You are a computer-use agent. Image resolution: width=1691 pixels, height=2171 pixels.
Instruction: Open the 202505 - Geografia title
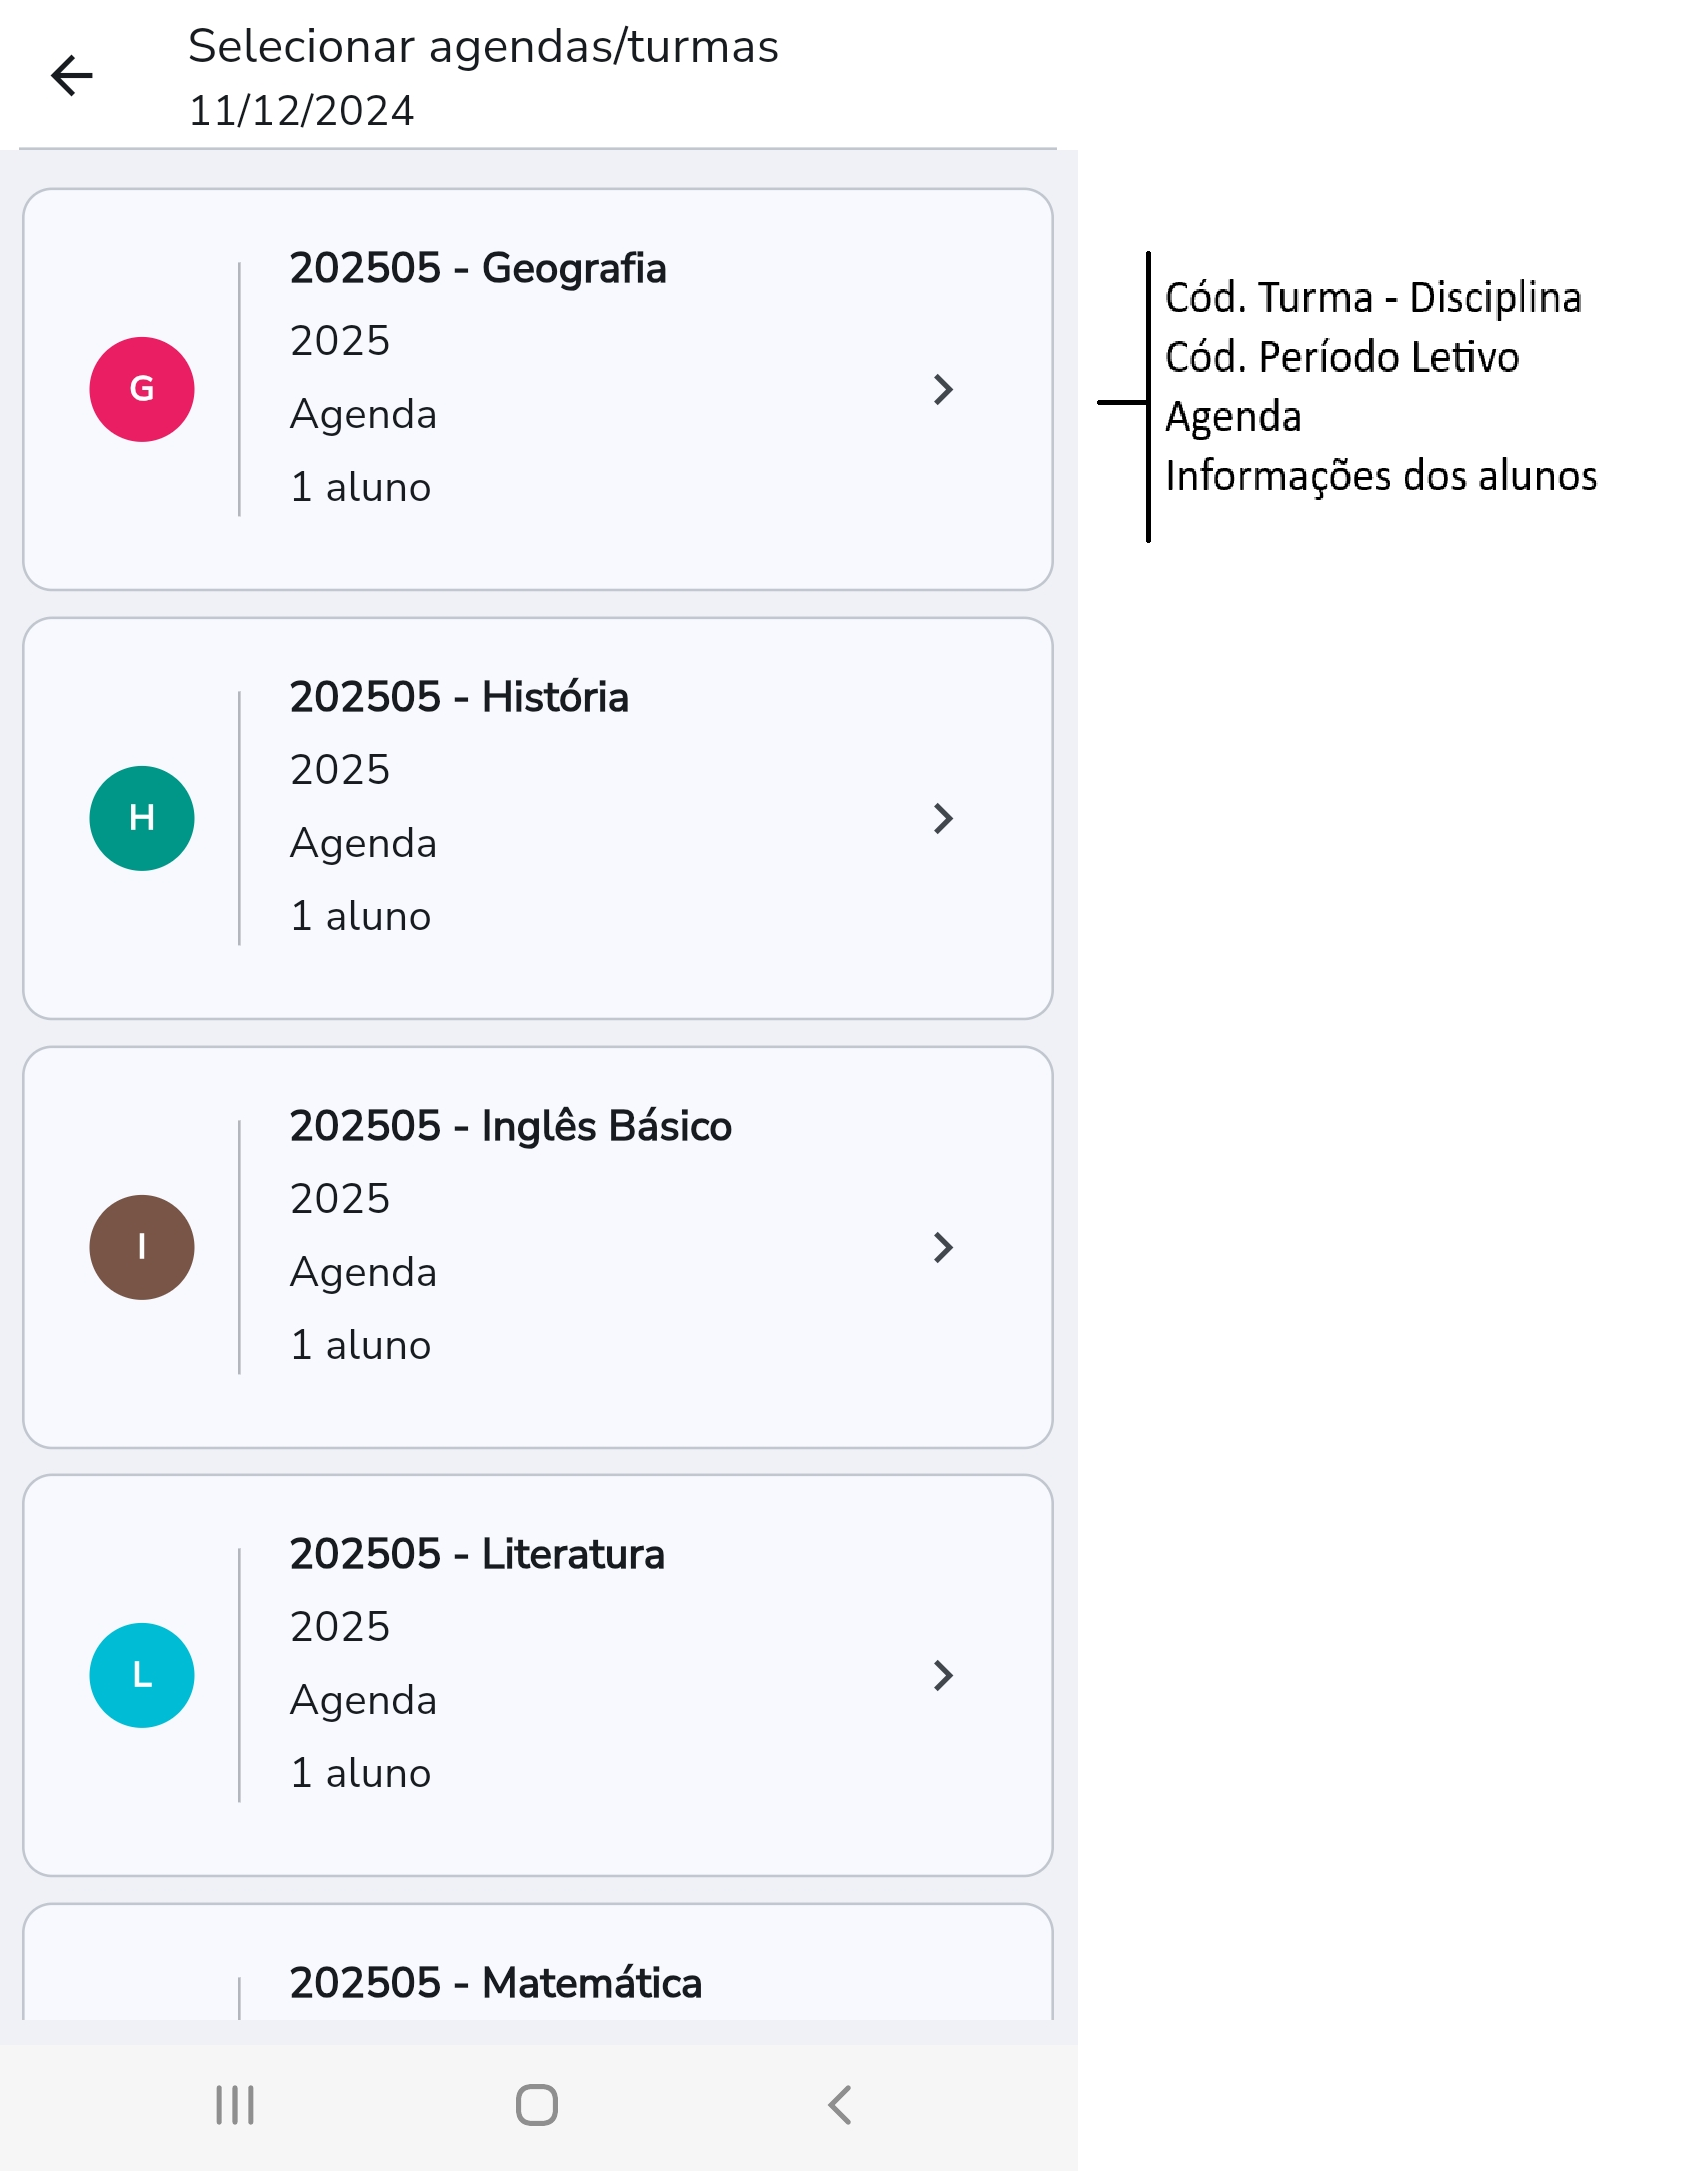click(478, 268)
